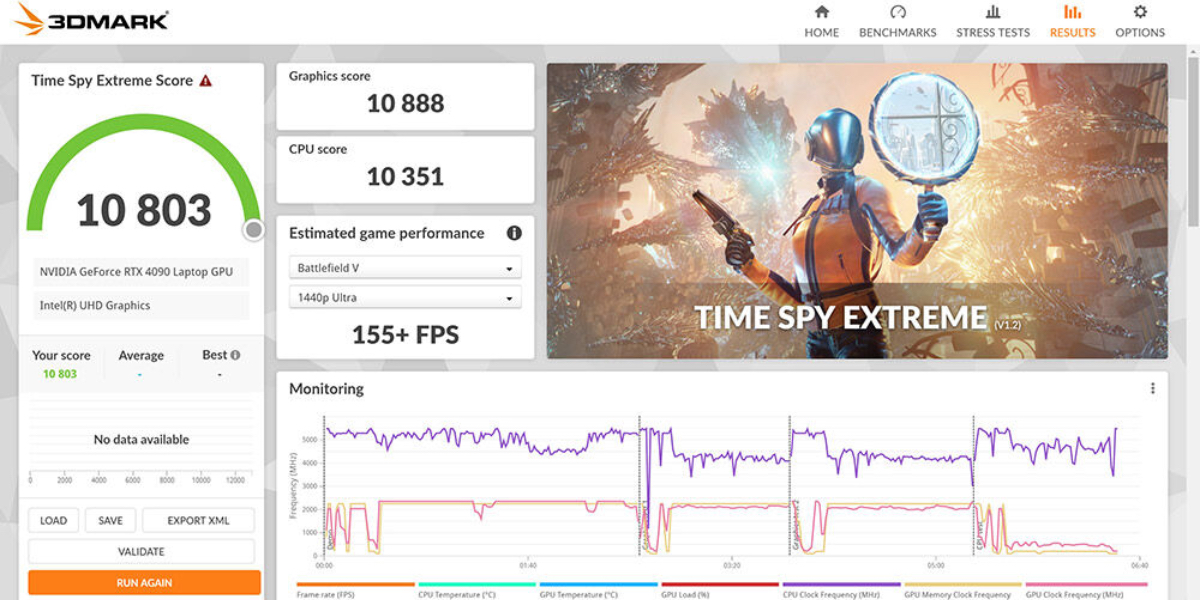Click the grey marker on the score gauge
This screenshot has width=1200, height=600.
pos(254,230)
